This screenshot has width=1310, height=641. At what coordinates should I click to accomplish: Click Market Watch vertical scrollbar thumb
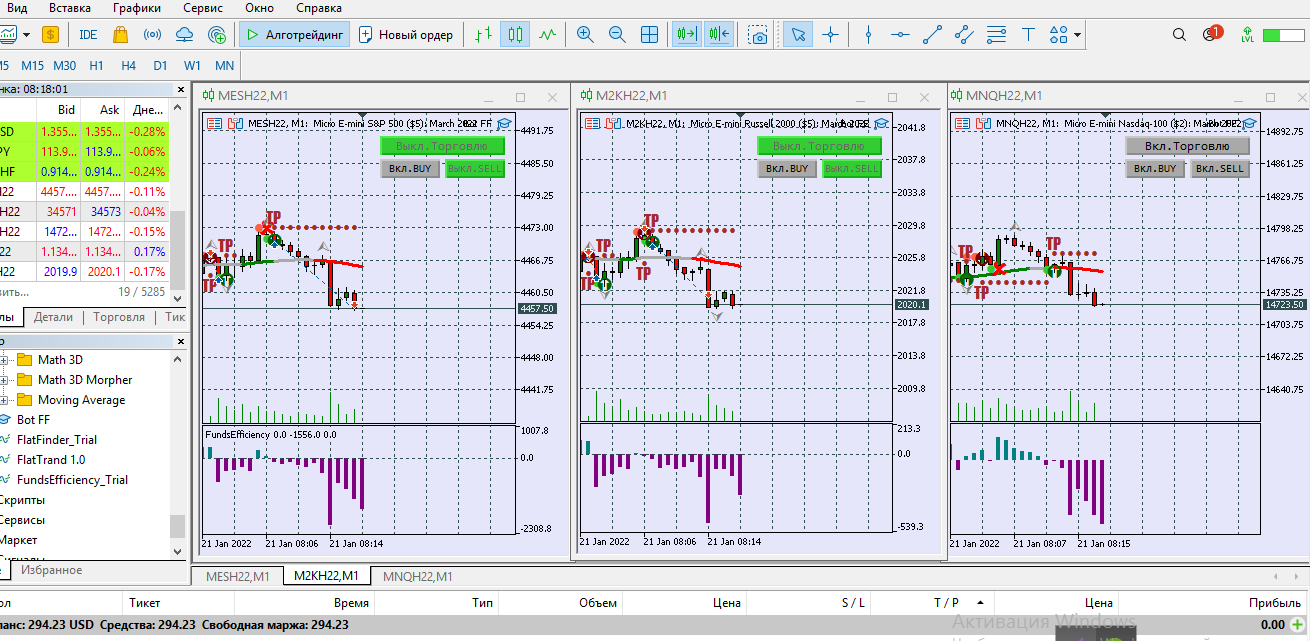[x=178, y=248]
